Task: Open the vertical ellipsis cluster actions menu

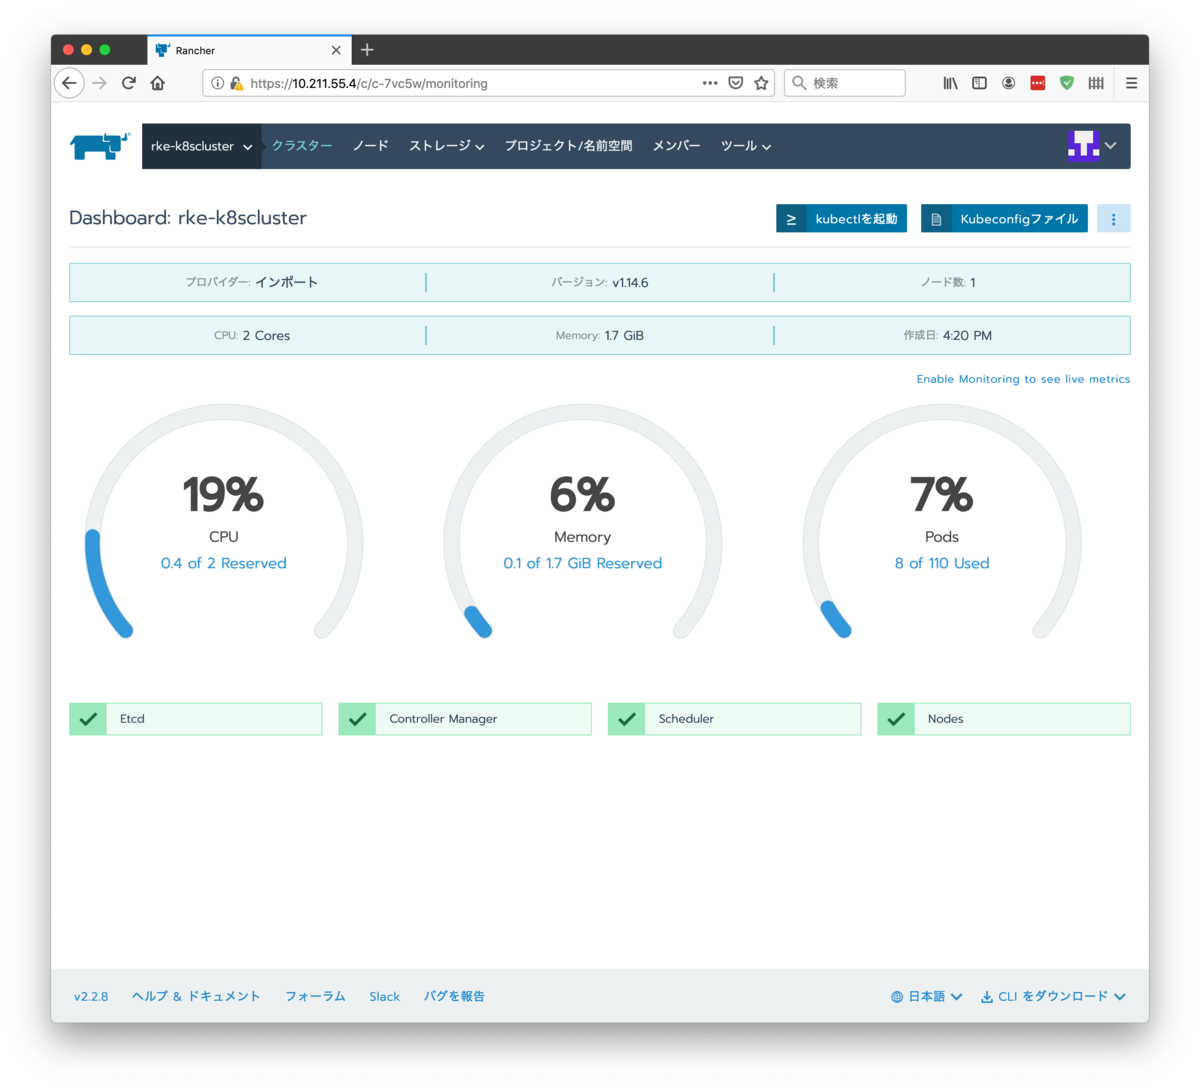Action: pos(1113,219)
